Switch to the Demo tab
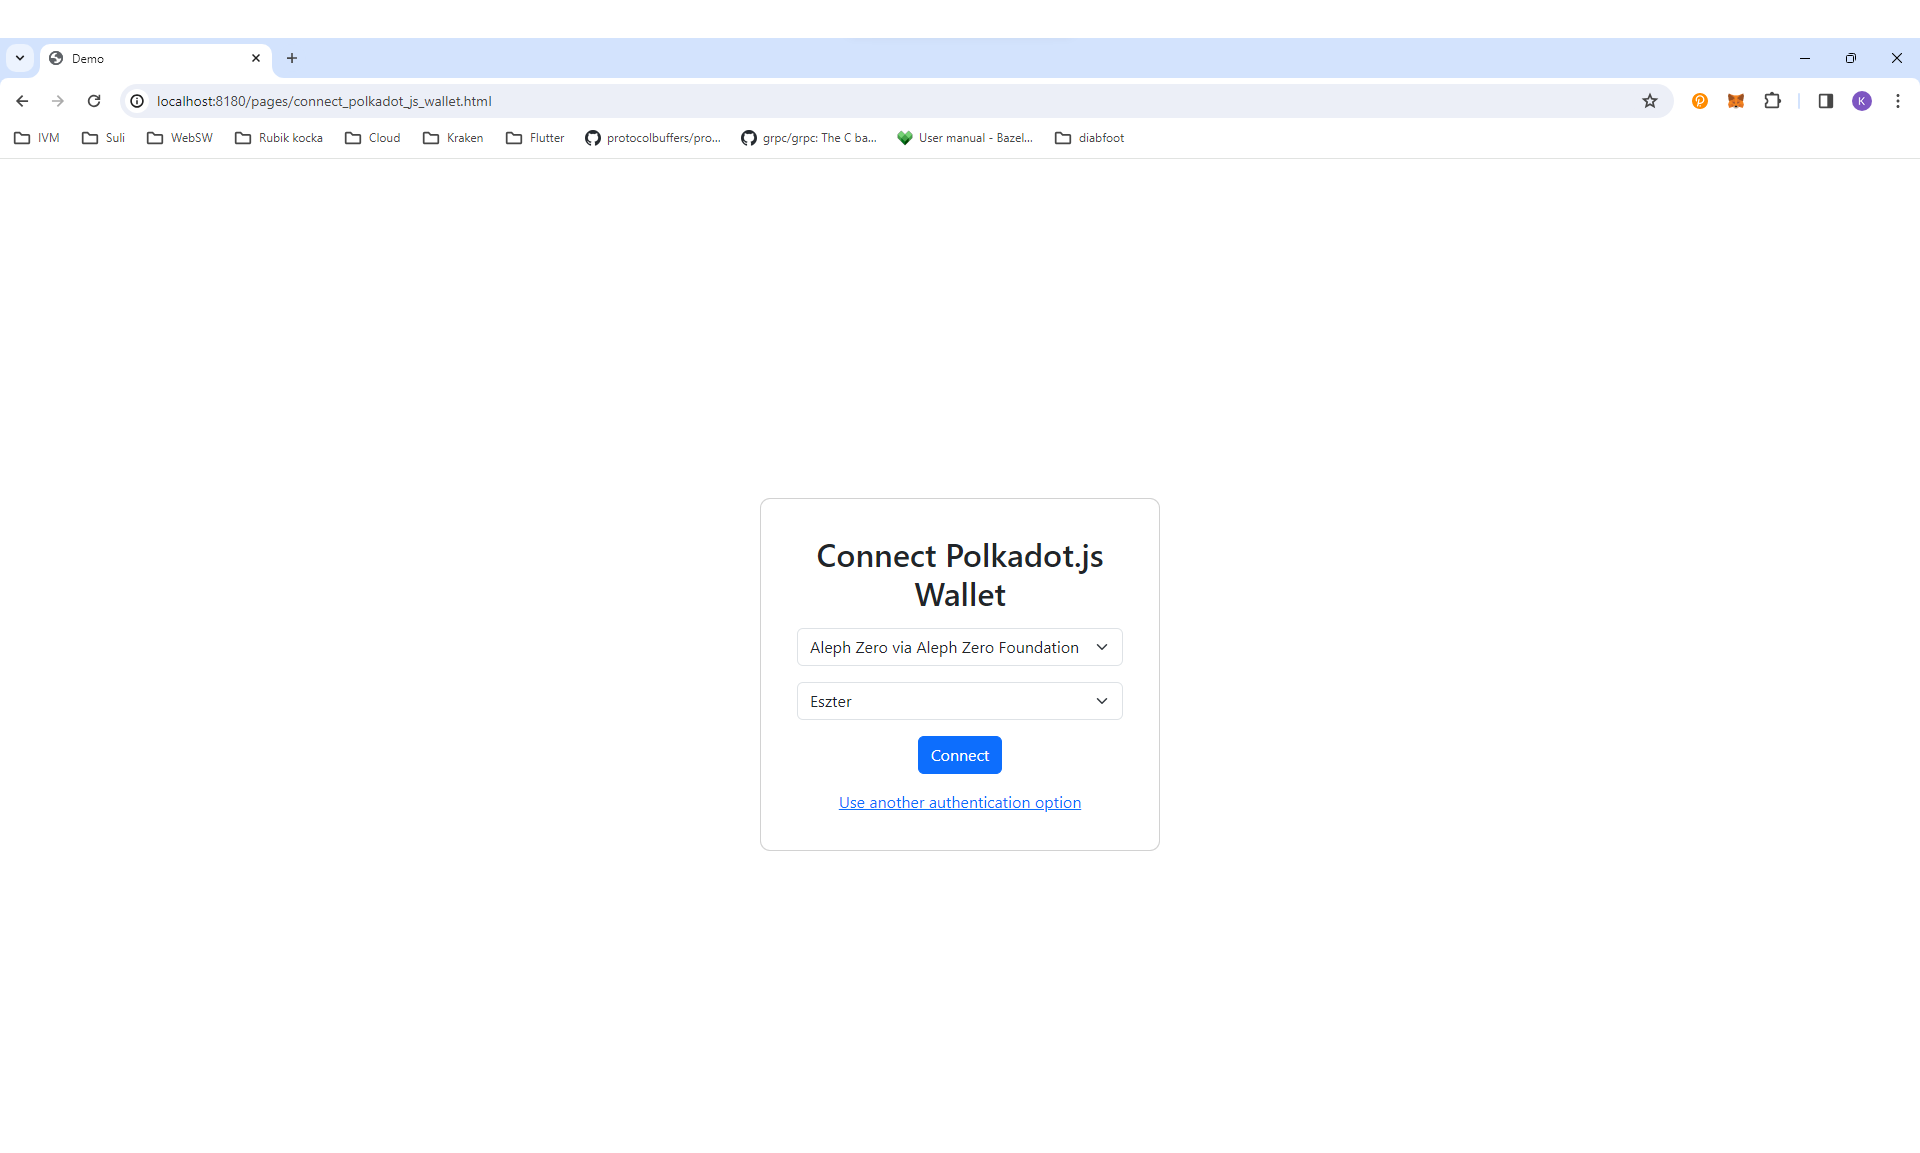This screenshot has height=1153, width=1920. click(x=150, y=58)
